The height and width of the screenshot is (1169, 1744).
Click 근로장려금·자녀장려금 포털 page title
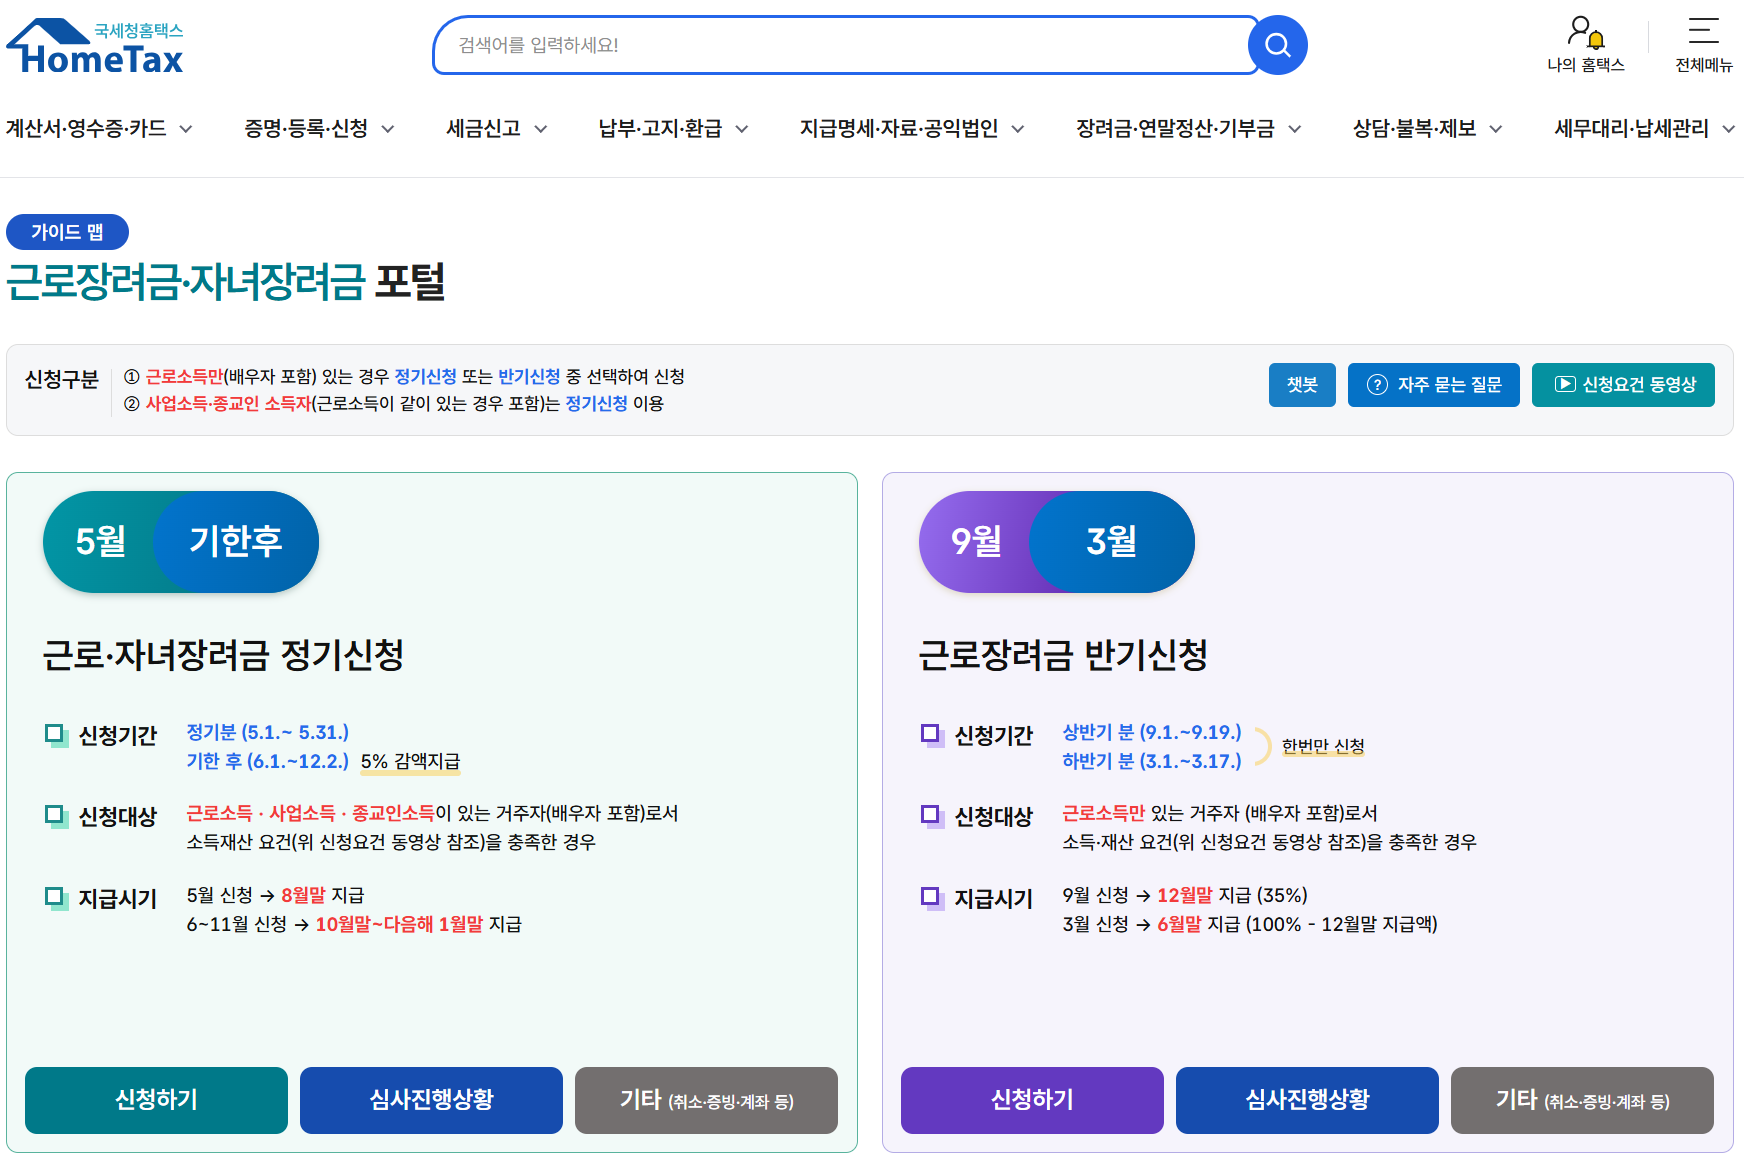226,281
